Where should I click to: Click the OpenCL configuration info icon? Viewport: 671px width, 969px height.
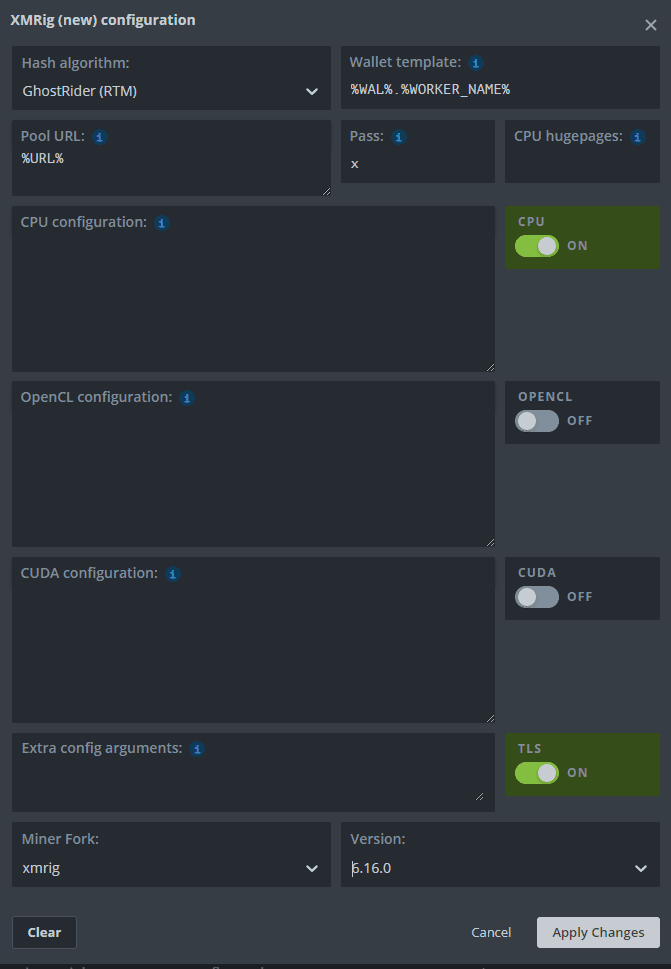[x=187, y=398]
